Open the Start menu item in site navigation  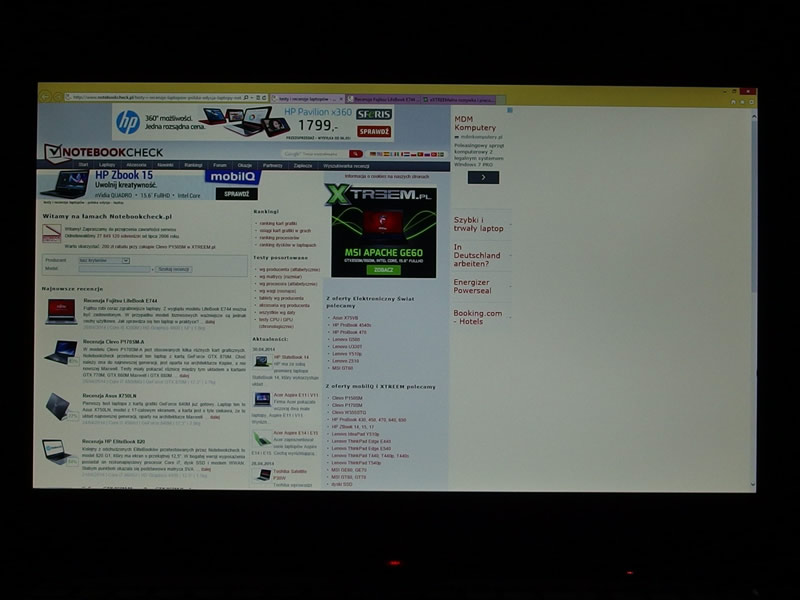tap(83, 165)
